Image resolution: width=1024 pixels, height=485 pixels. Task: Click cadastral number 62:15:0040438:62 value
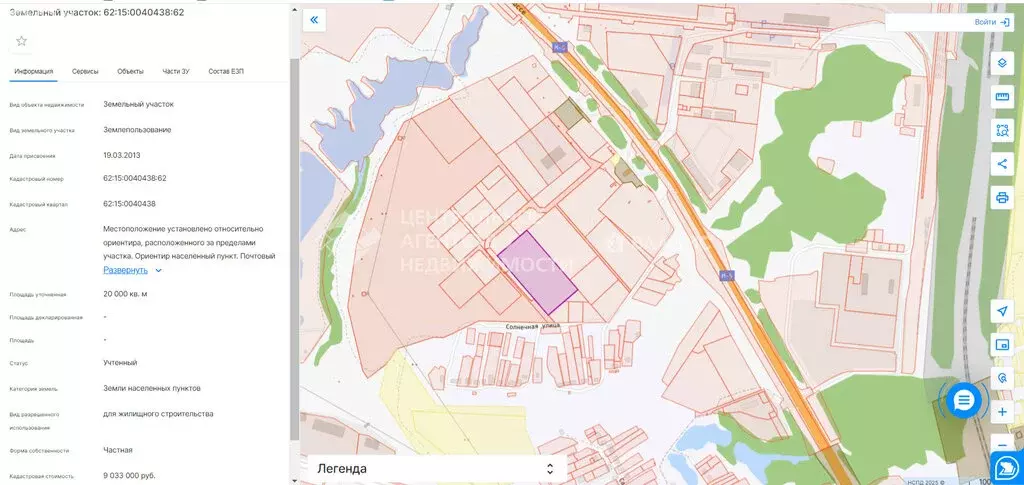pyautogui.click(x=135, y=178)
